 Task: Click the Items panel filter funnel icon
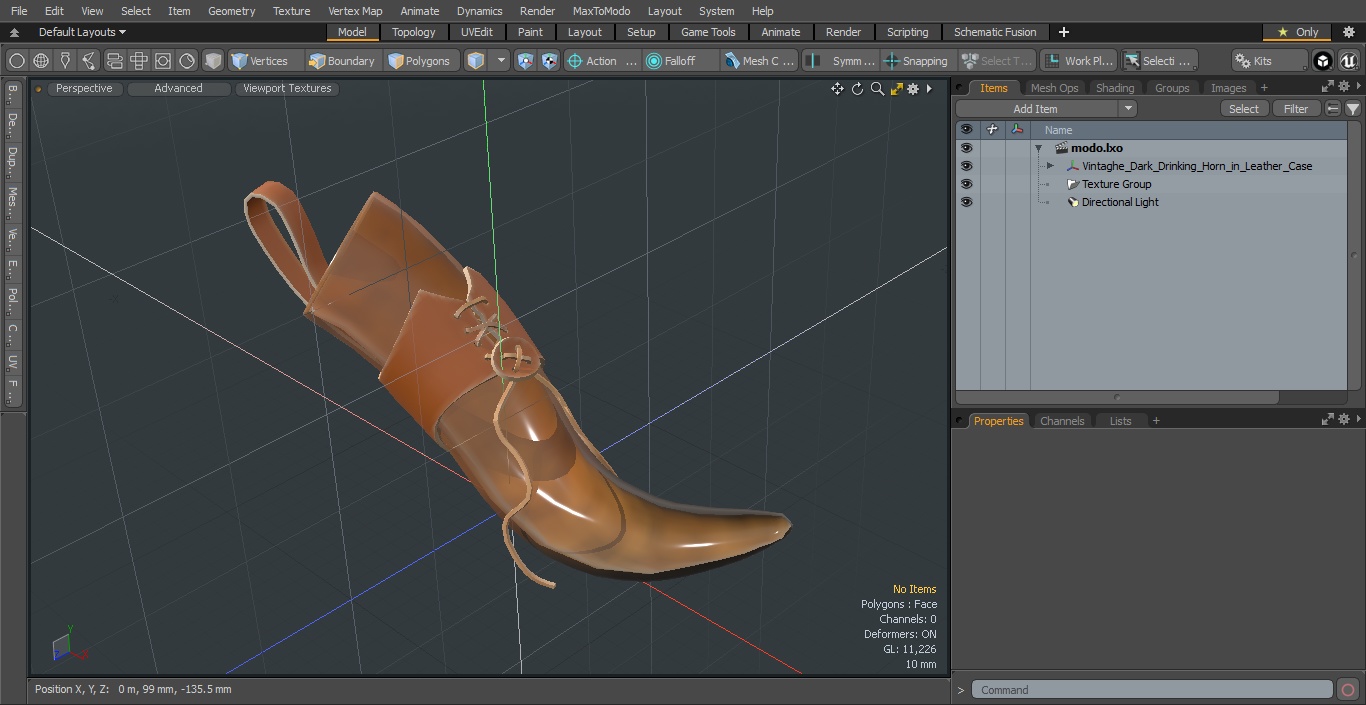tap(1353, 109)
